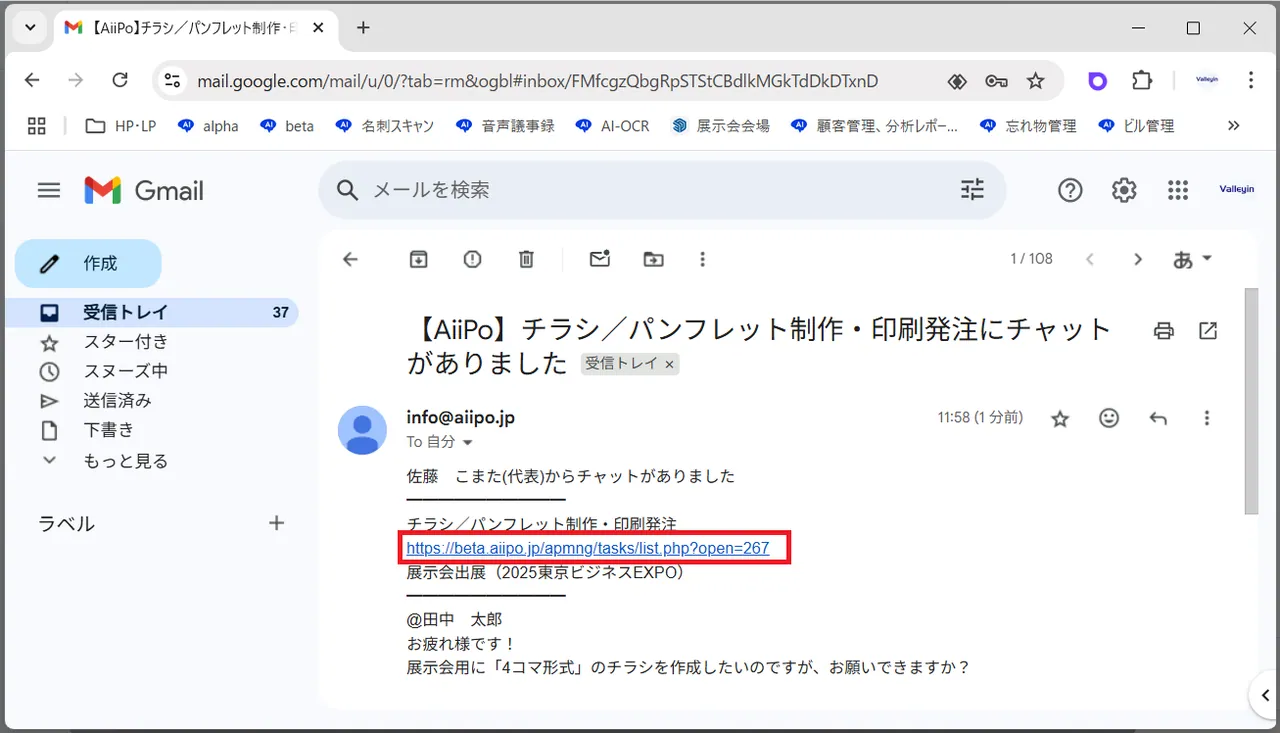Open Chrome menu three dots

tap(1251, 80)
